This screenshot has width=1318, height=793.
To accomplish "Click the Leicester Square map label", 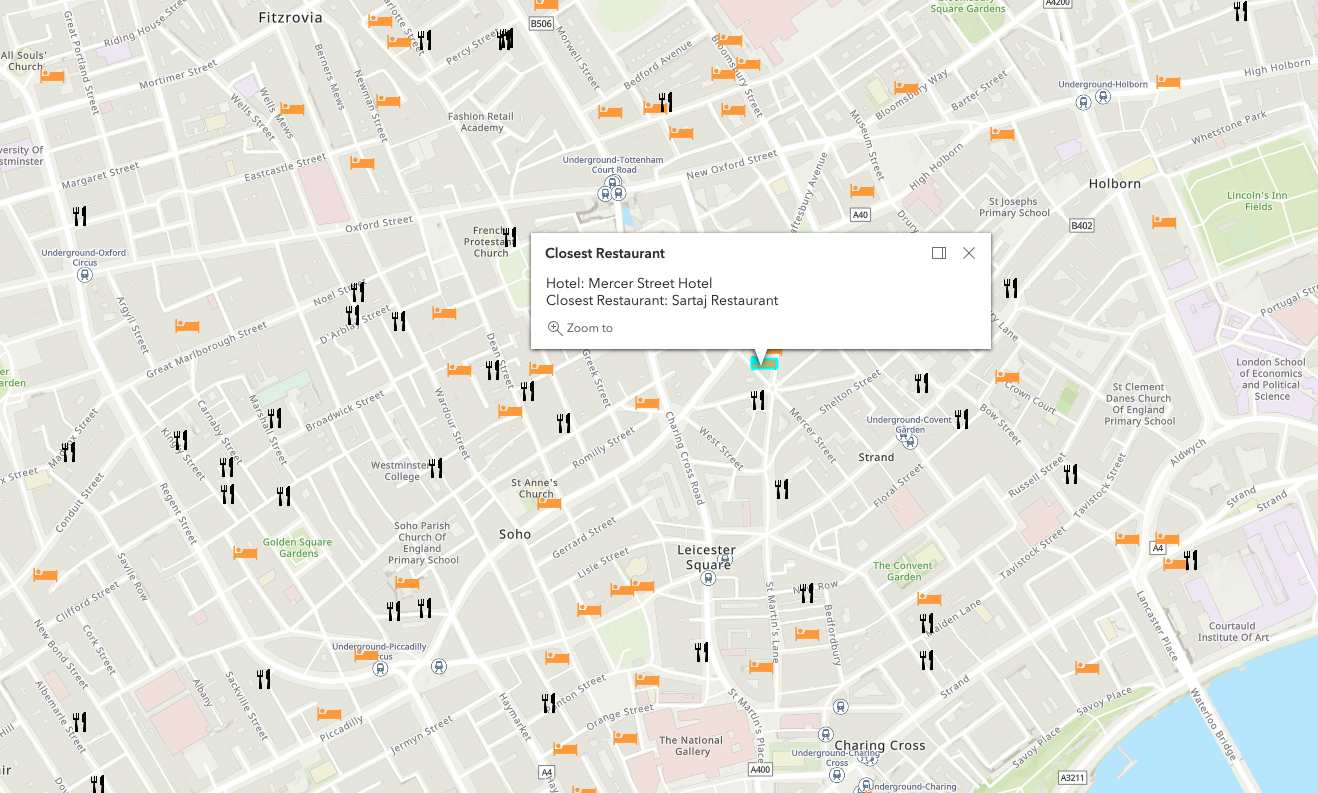I will (706, 557).
